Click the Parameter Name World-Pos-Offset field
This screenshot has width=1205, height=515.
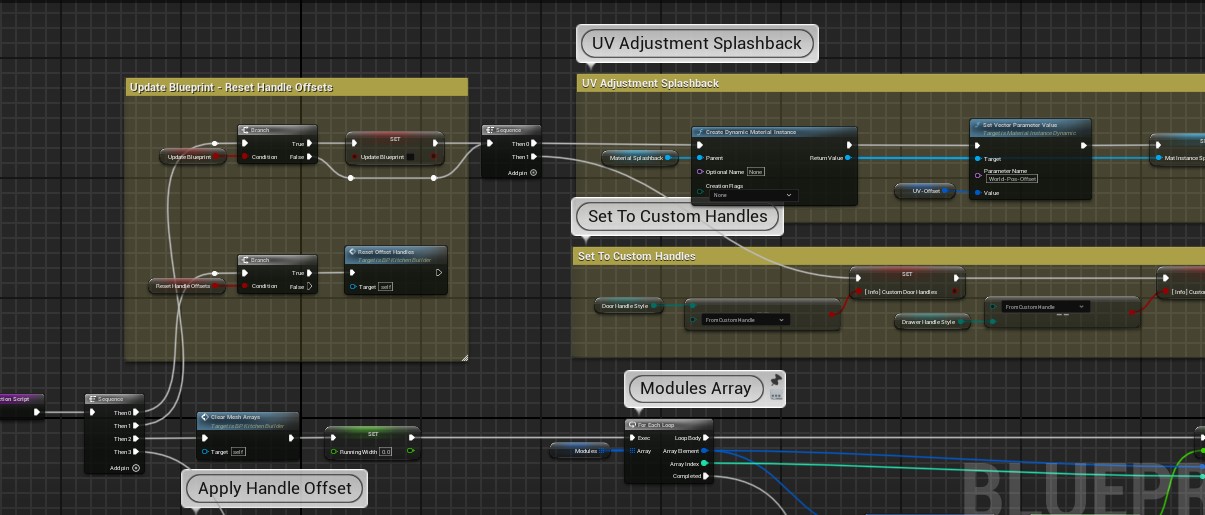(1012, 178)
